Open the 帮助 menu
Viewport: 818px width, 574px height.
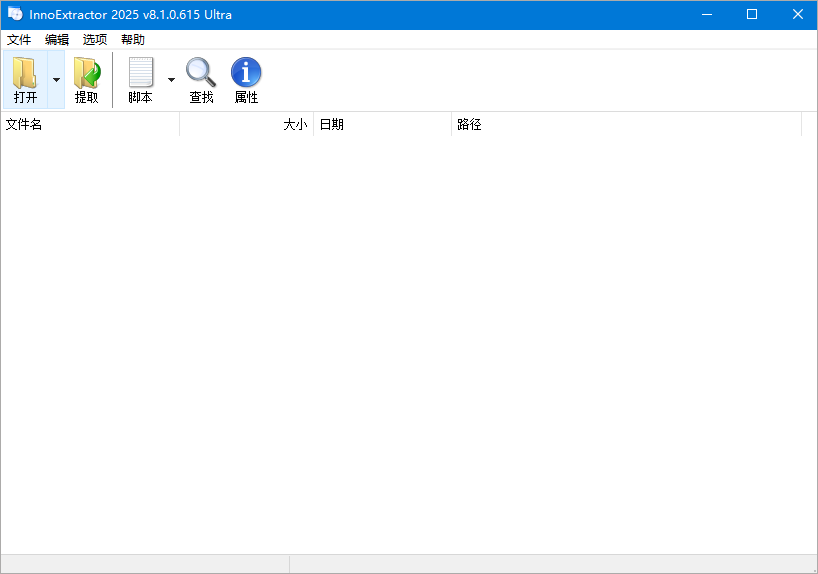(133, 40)
